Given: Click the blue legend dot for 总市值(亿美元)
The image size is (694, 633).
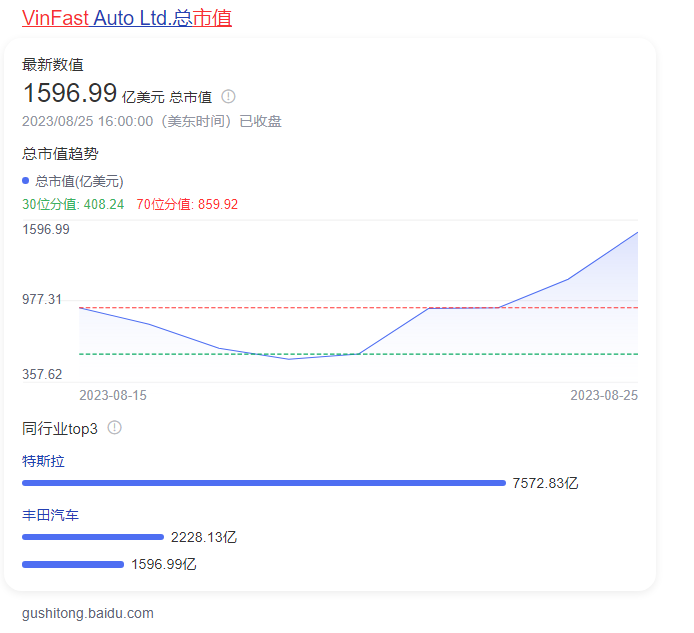Looking at the screenshot, I should tap(26, 181).
